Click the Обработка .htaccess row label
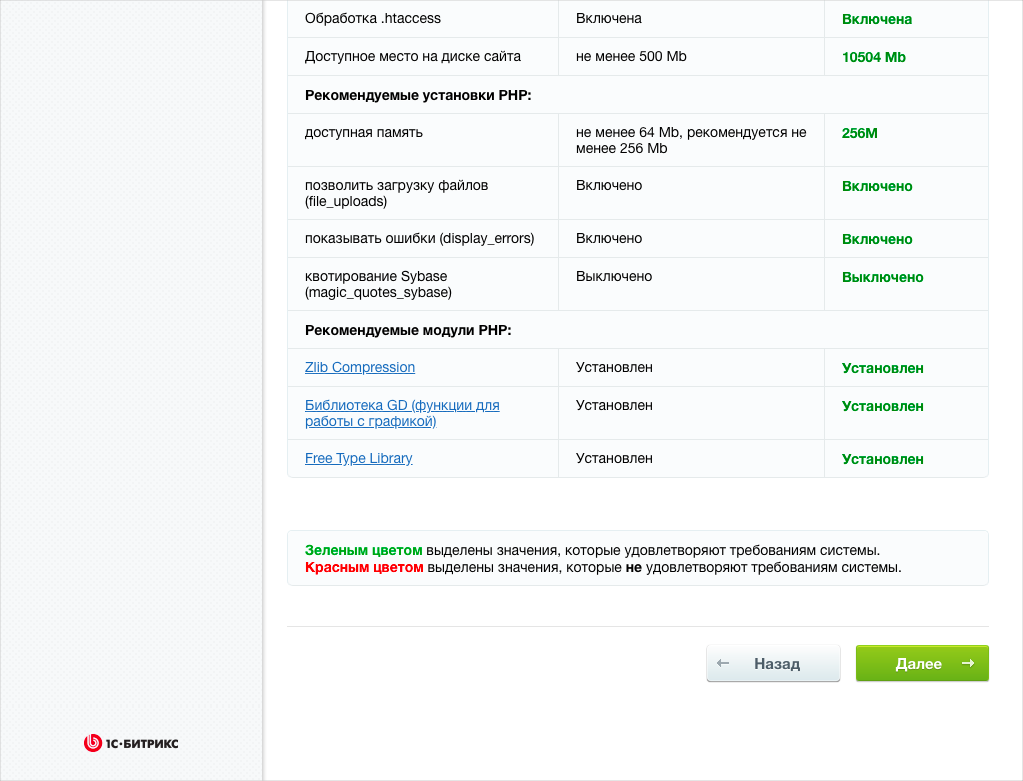Viewport: 1023px width, 781px height. [x=372, y=18]
